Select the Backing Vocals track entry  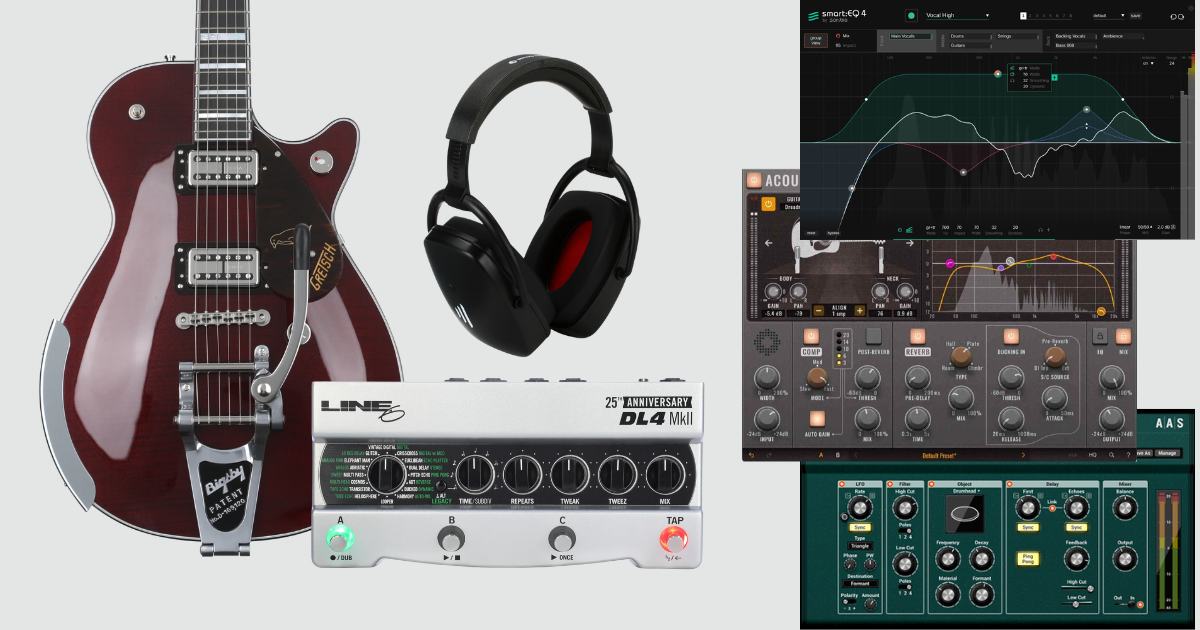tap(1075, 36)
